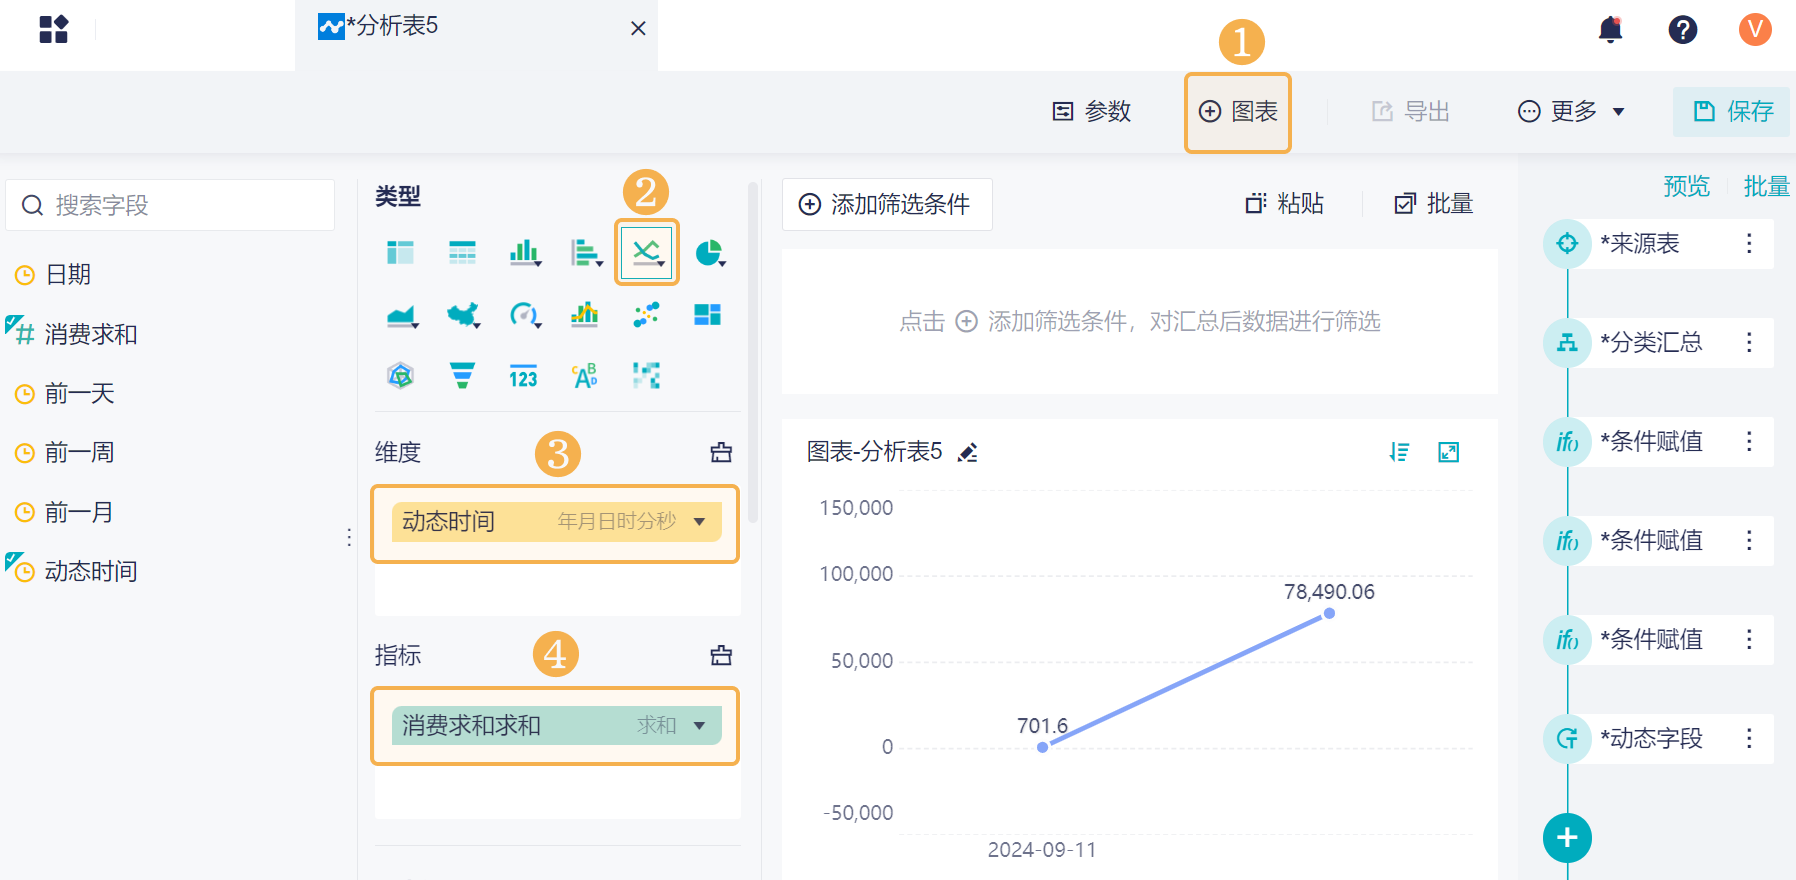Open options for *动态字段 step
Viewport: 1796px width, 880px height.
coord(1749,738)
